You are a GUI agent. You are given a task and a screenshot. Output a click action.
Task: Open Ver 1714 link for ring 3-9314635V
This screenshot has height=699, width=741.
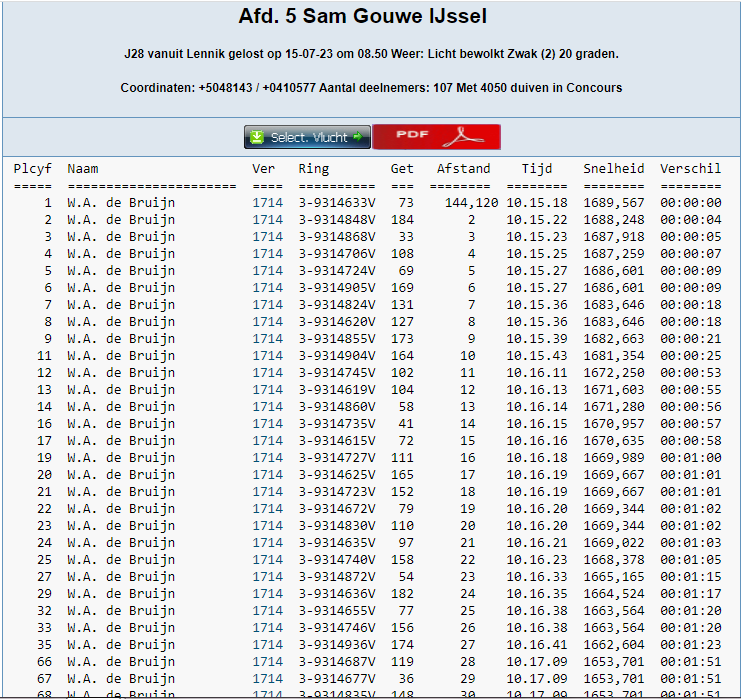point(267,543)
